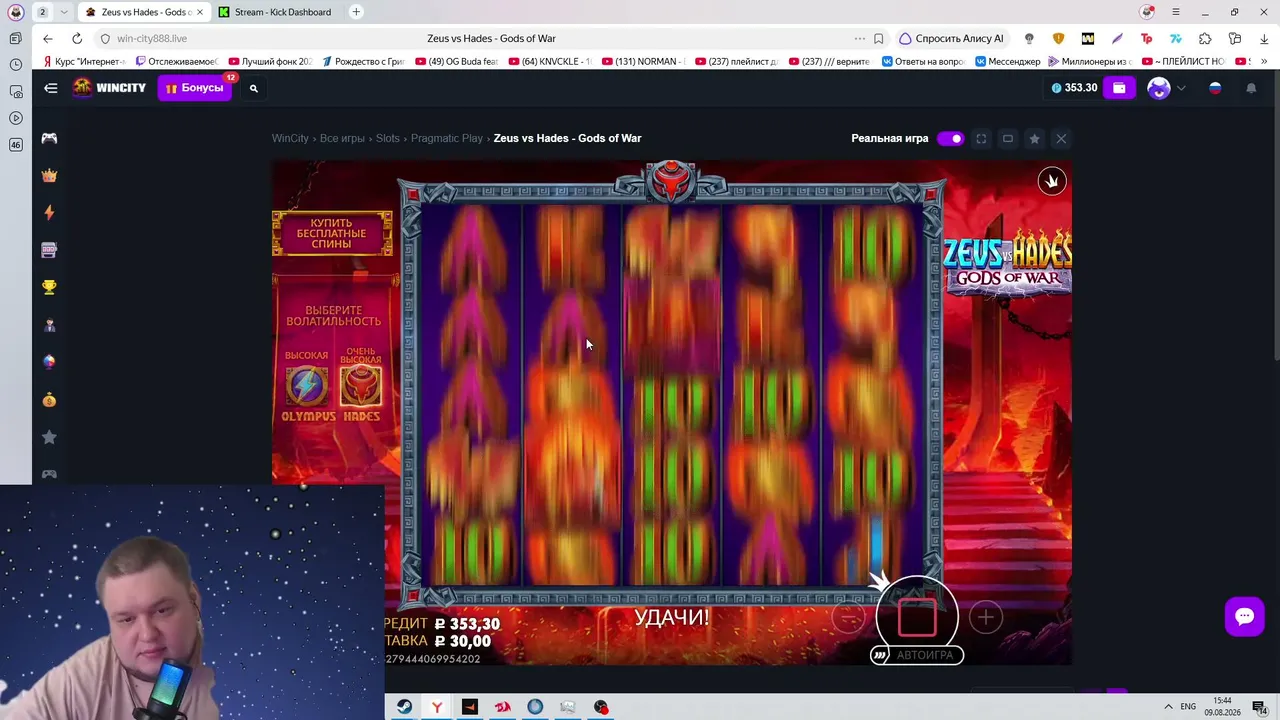Open the live chat support bubble
This screenshot has height=720, width=1280.
1245,616
